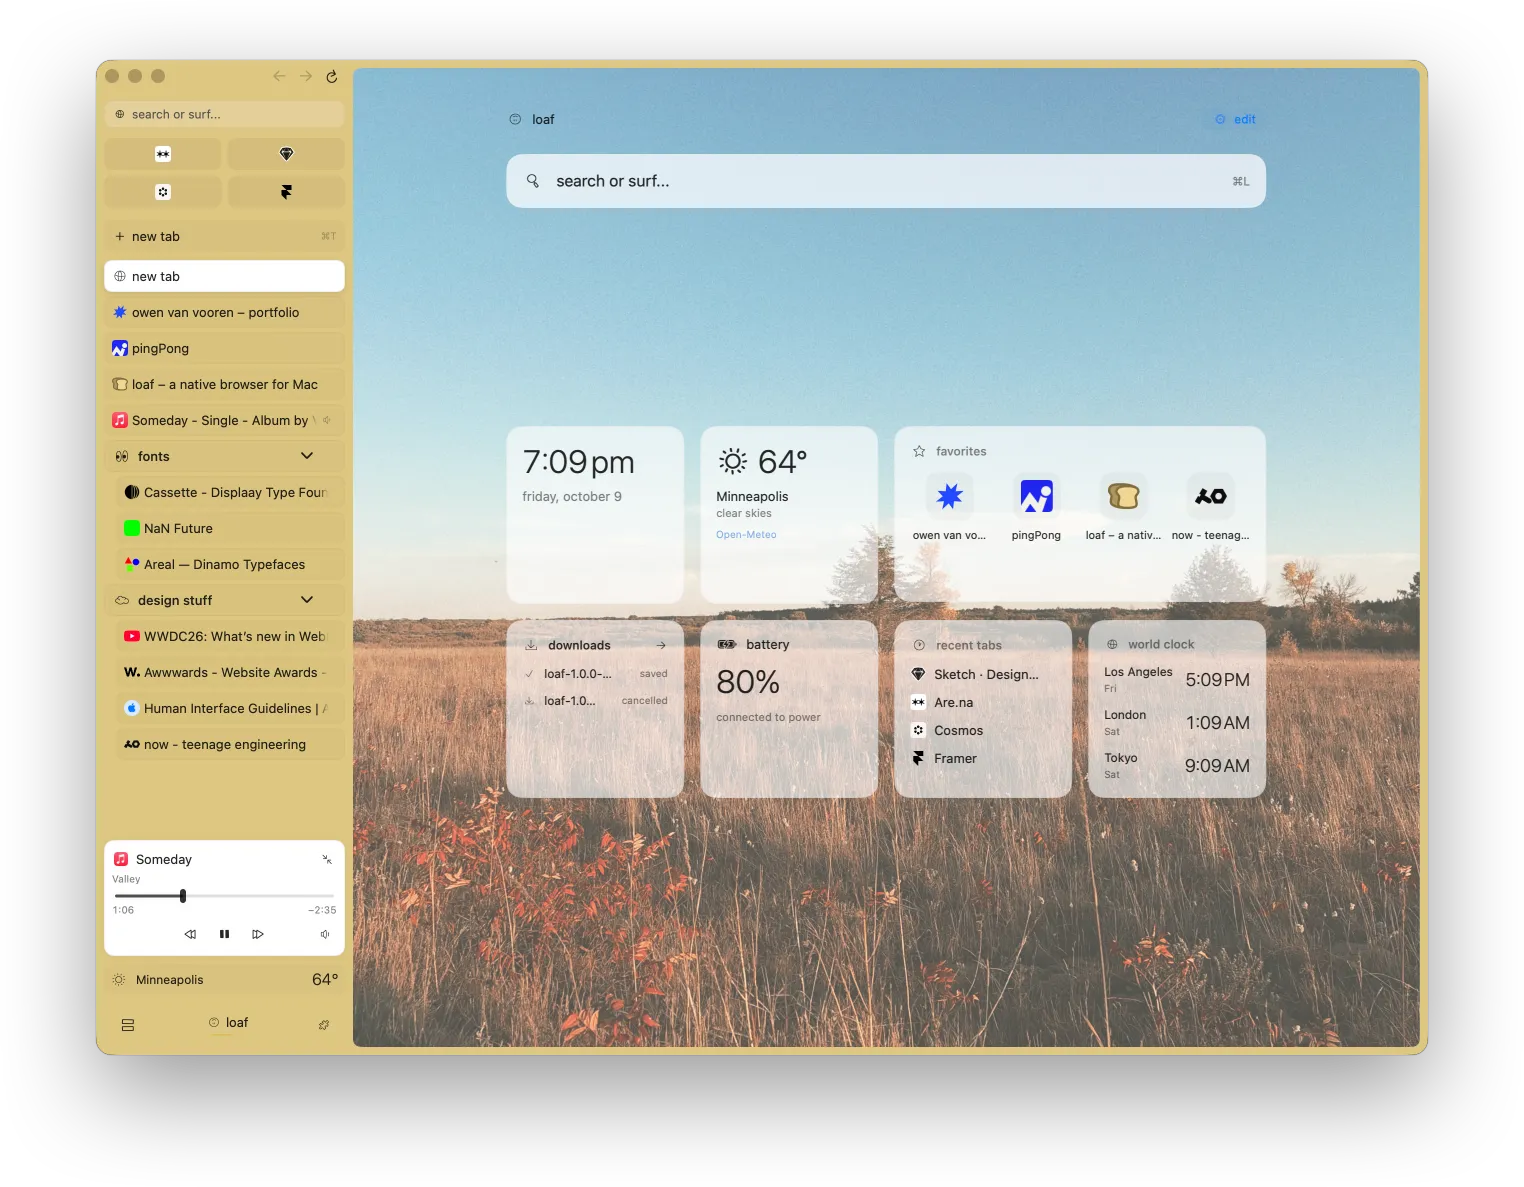Viewport: 1524px width, 1187px height.
Task: Collapse the design stuff tab group
Action: click(307, 600)
